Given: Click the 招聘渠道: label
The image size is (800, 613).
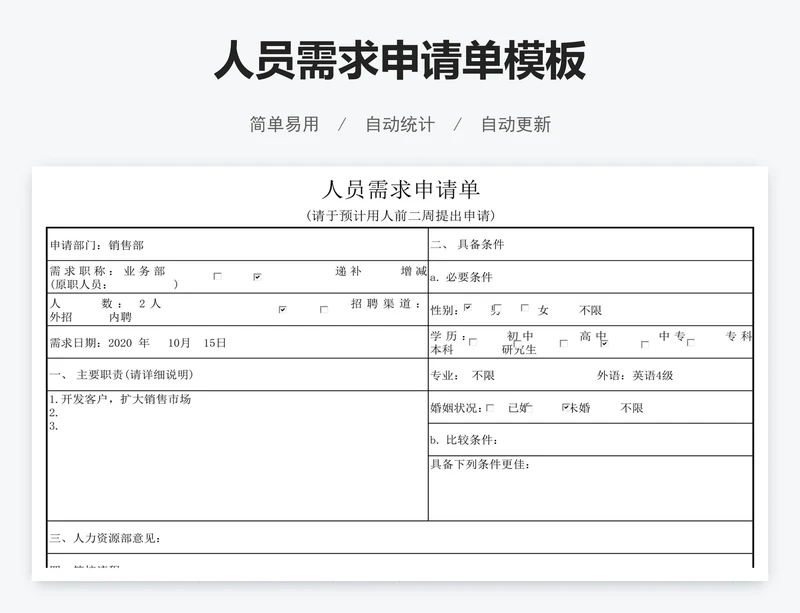Looking at the screenshot, I should click(386, 304).
